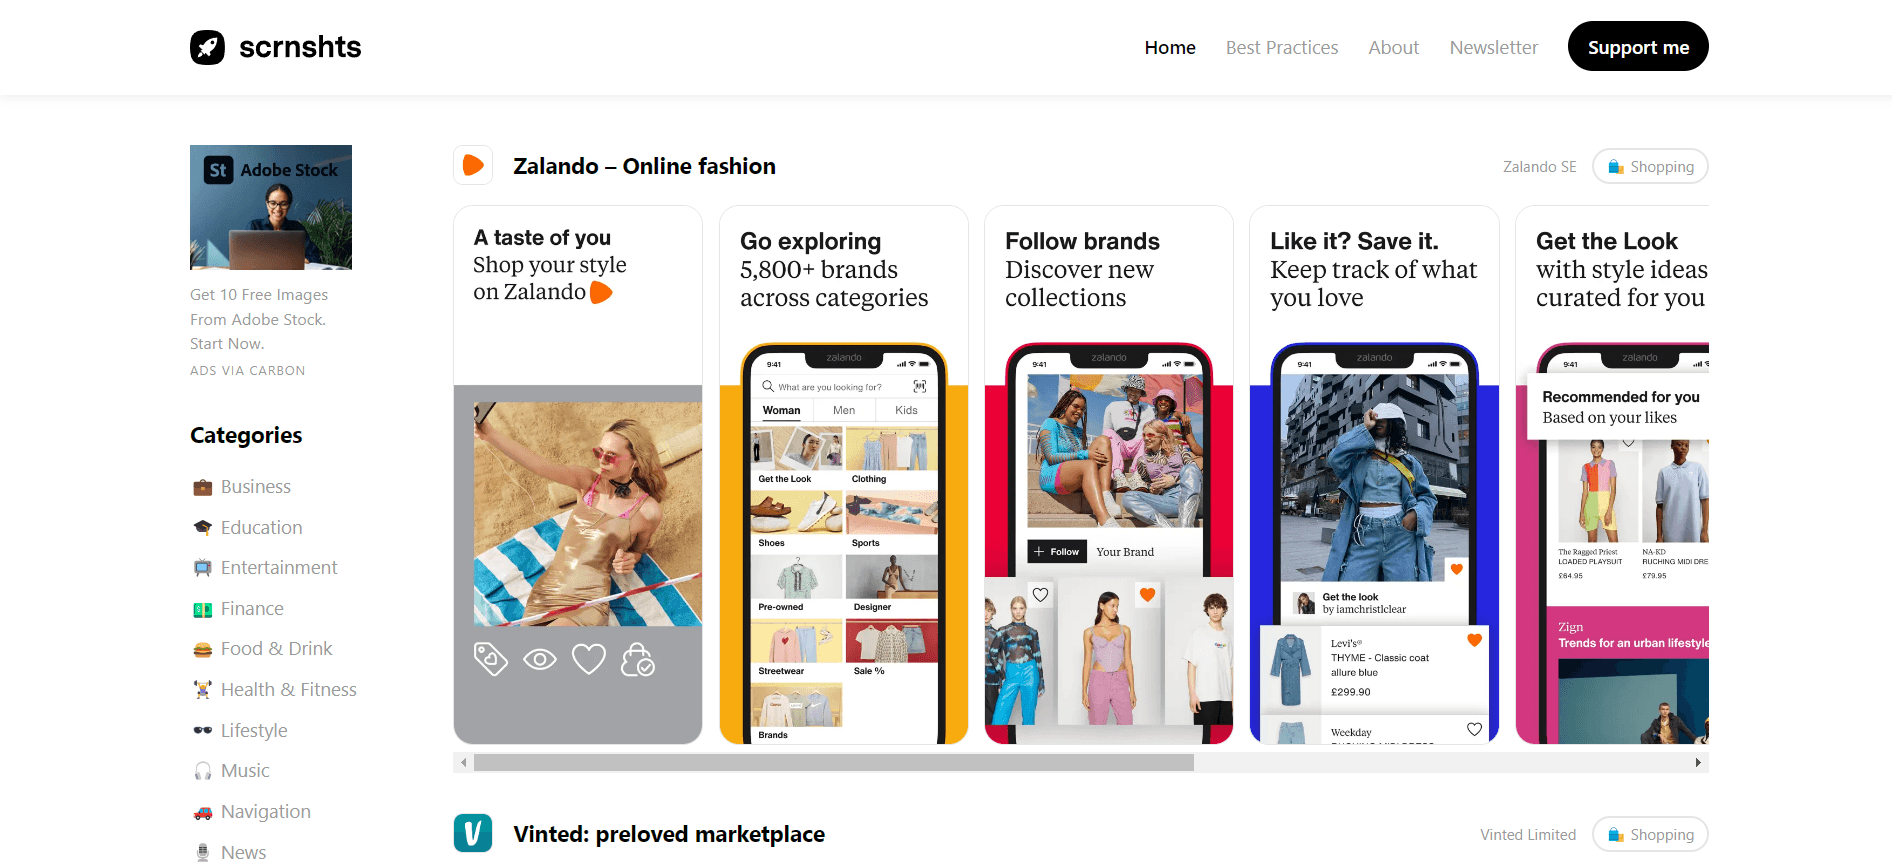
Task: Click scroll-left arrow of screenshots carousel
Action: (x=463, y=763)
